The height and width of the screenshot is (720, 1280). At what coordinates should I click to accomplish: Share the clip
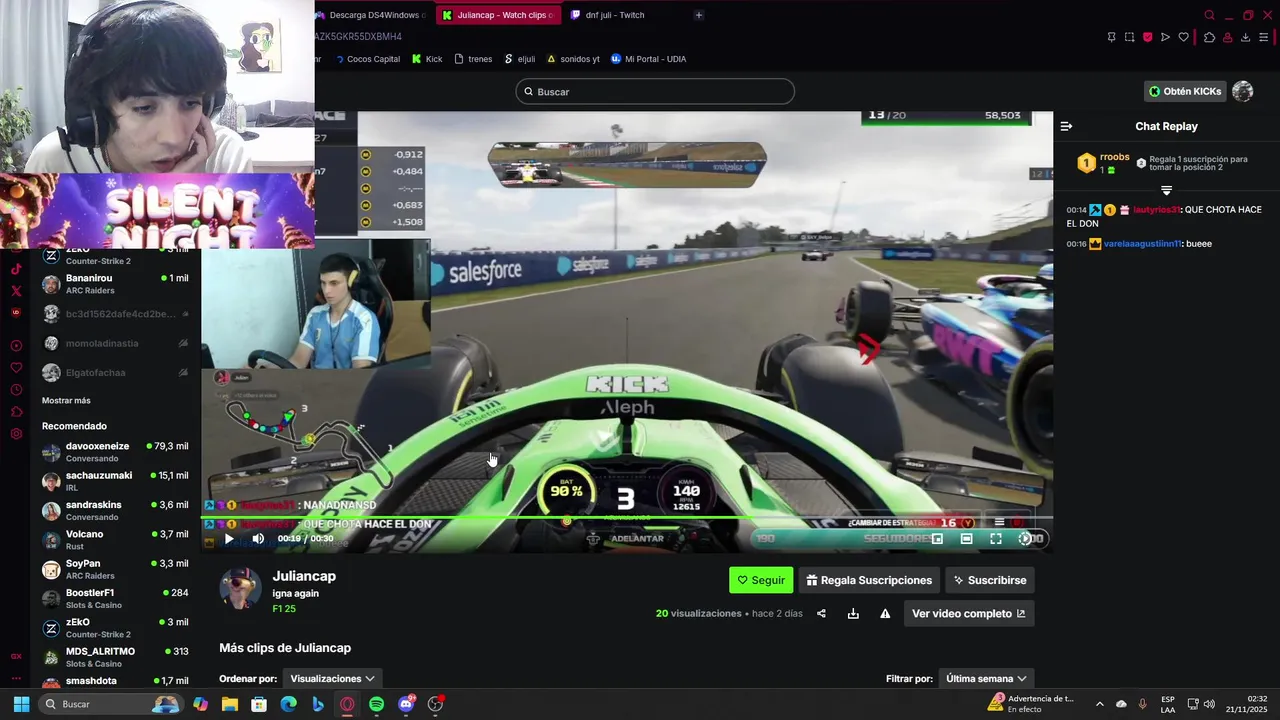click(821, 614)
